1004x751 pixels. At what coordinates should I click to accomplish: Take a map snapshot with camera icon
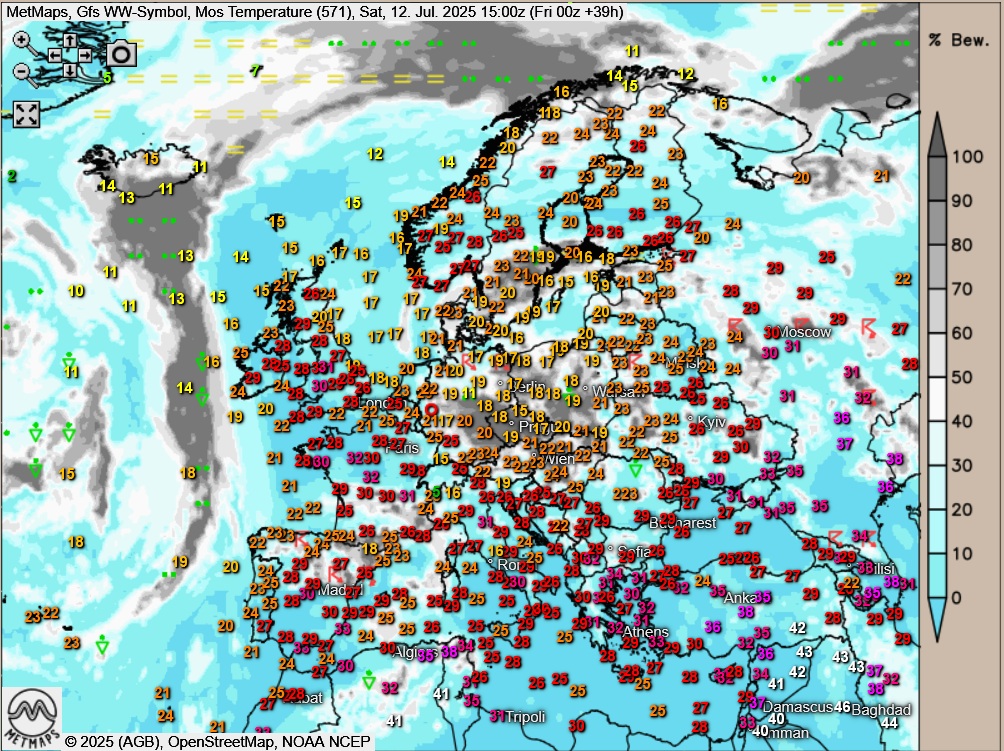(121, 54)
